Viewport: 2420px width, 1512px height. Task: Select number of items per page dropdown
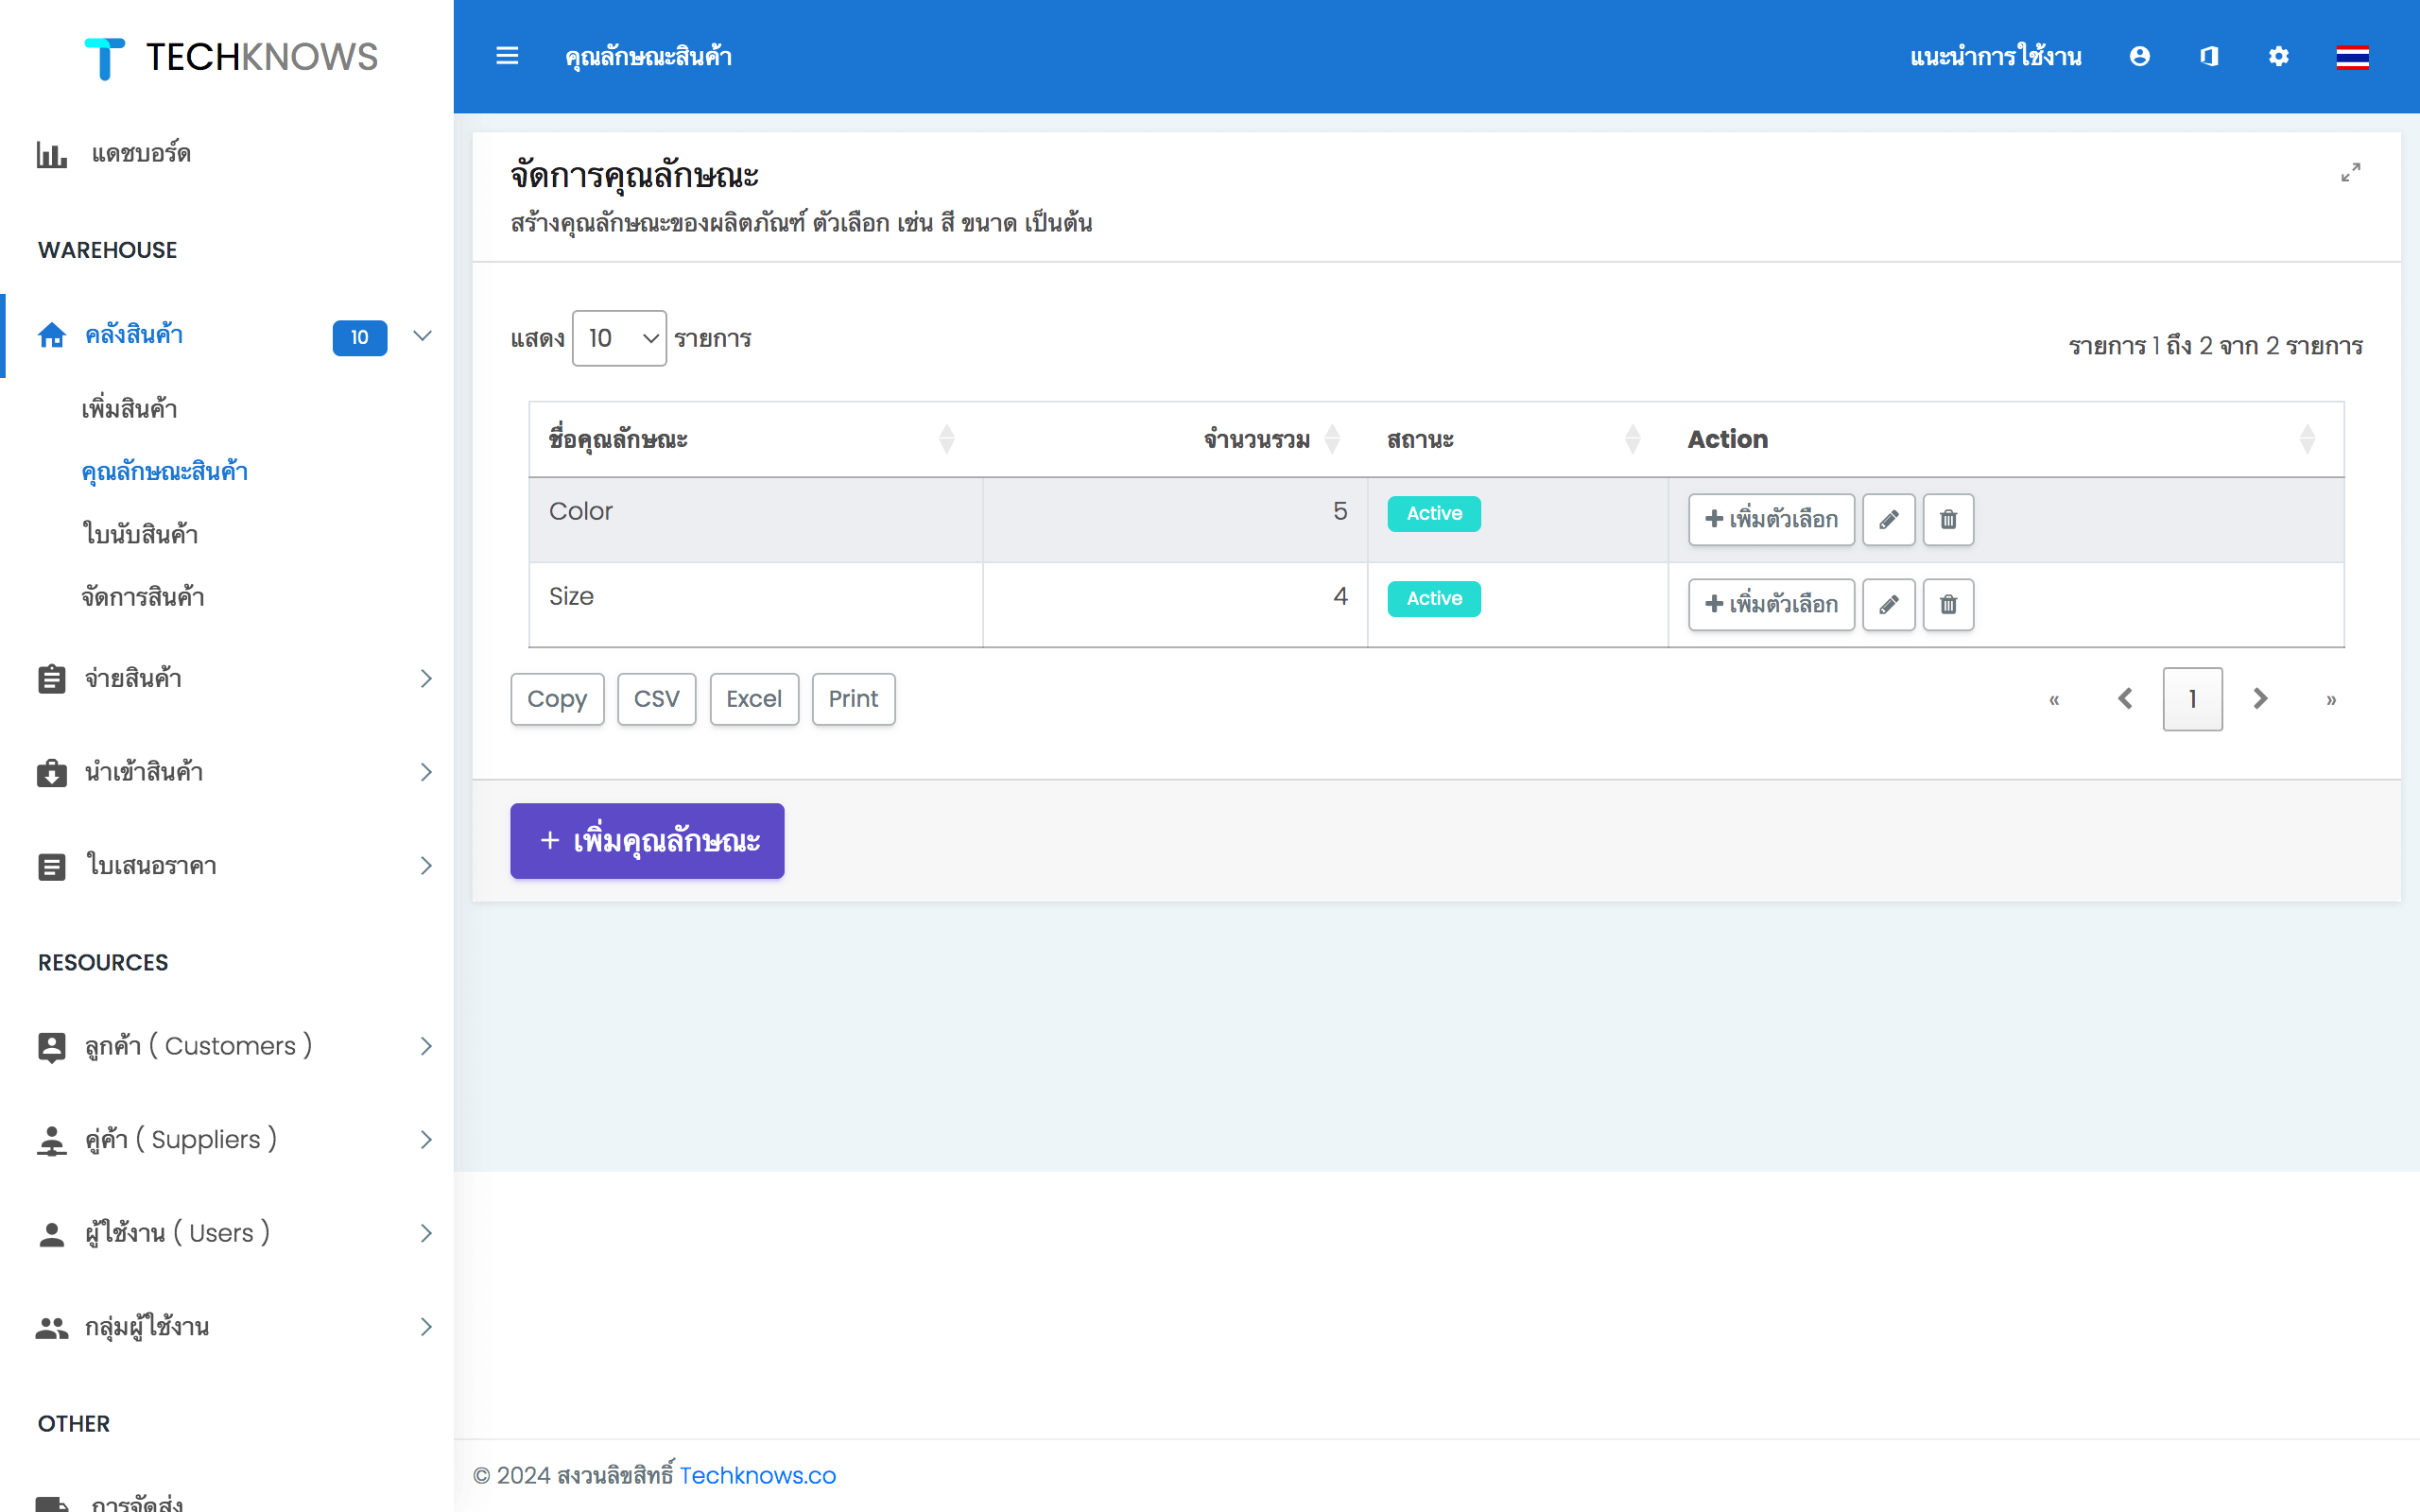[618, 338]
